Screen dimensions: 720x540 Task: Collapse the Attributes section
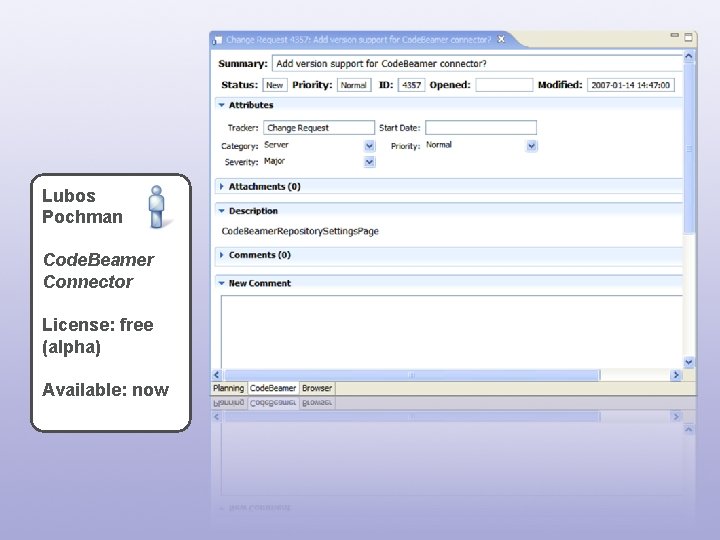tap(222, 105)
